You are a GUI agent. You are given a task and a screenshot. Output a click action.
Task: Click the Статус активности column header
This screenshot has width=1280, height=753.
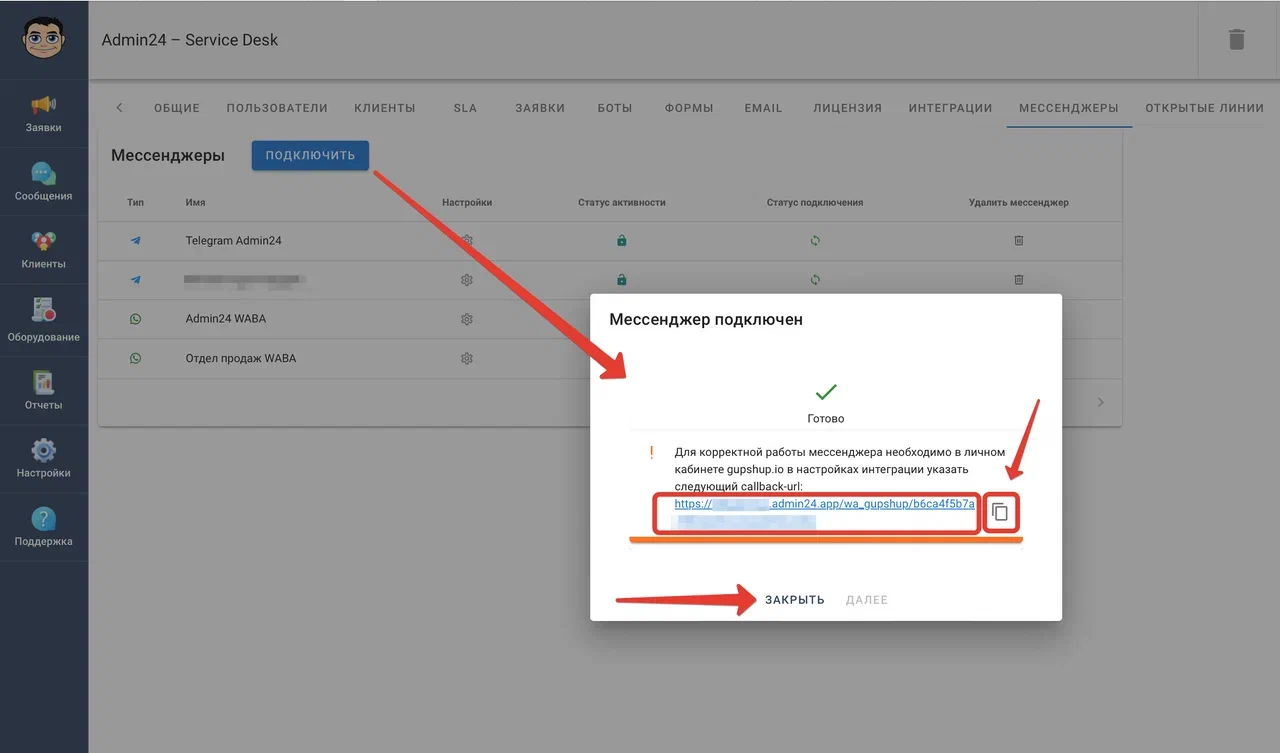(622, 202)
